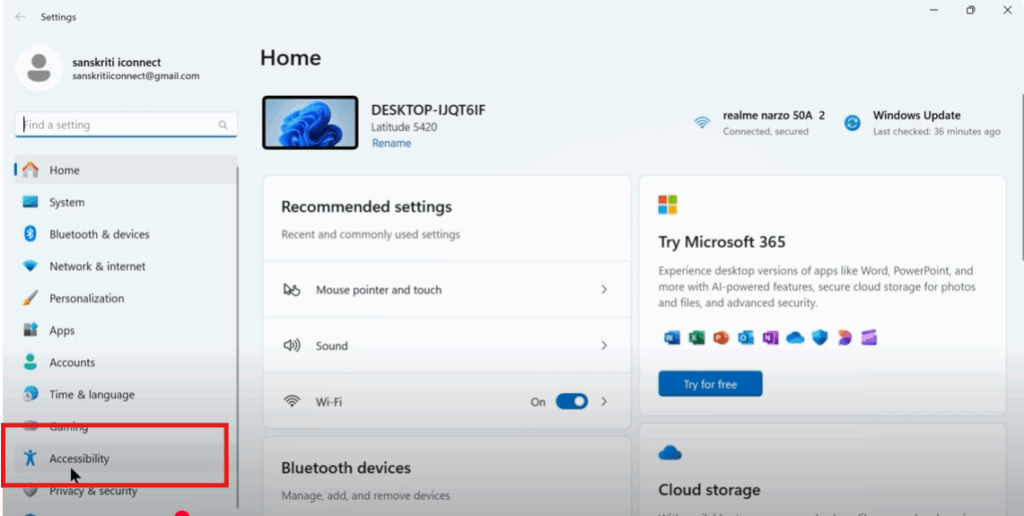The width and height of the screenshot is (1024, 516).
Task: Open Wi-Fi details with the chevron arrow
Action: click(x=604, y=401)
